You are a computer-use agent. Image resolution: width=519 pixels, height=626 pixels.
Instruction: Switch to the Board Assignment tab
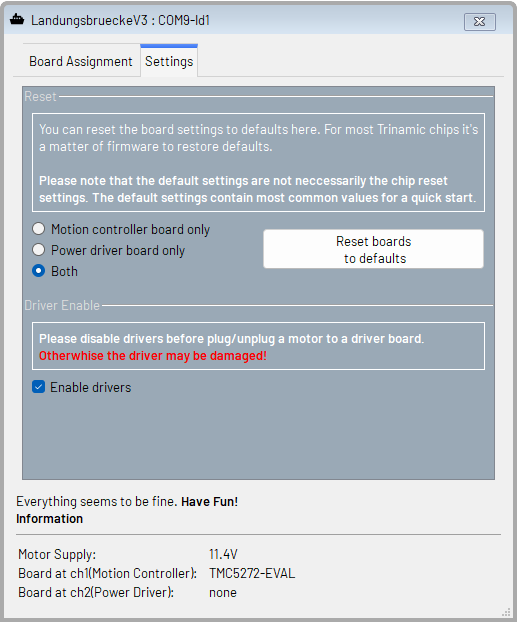tap(81, 61)
